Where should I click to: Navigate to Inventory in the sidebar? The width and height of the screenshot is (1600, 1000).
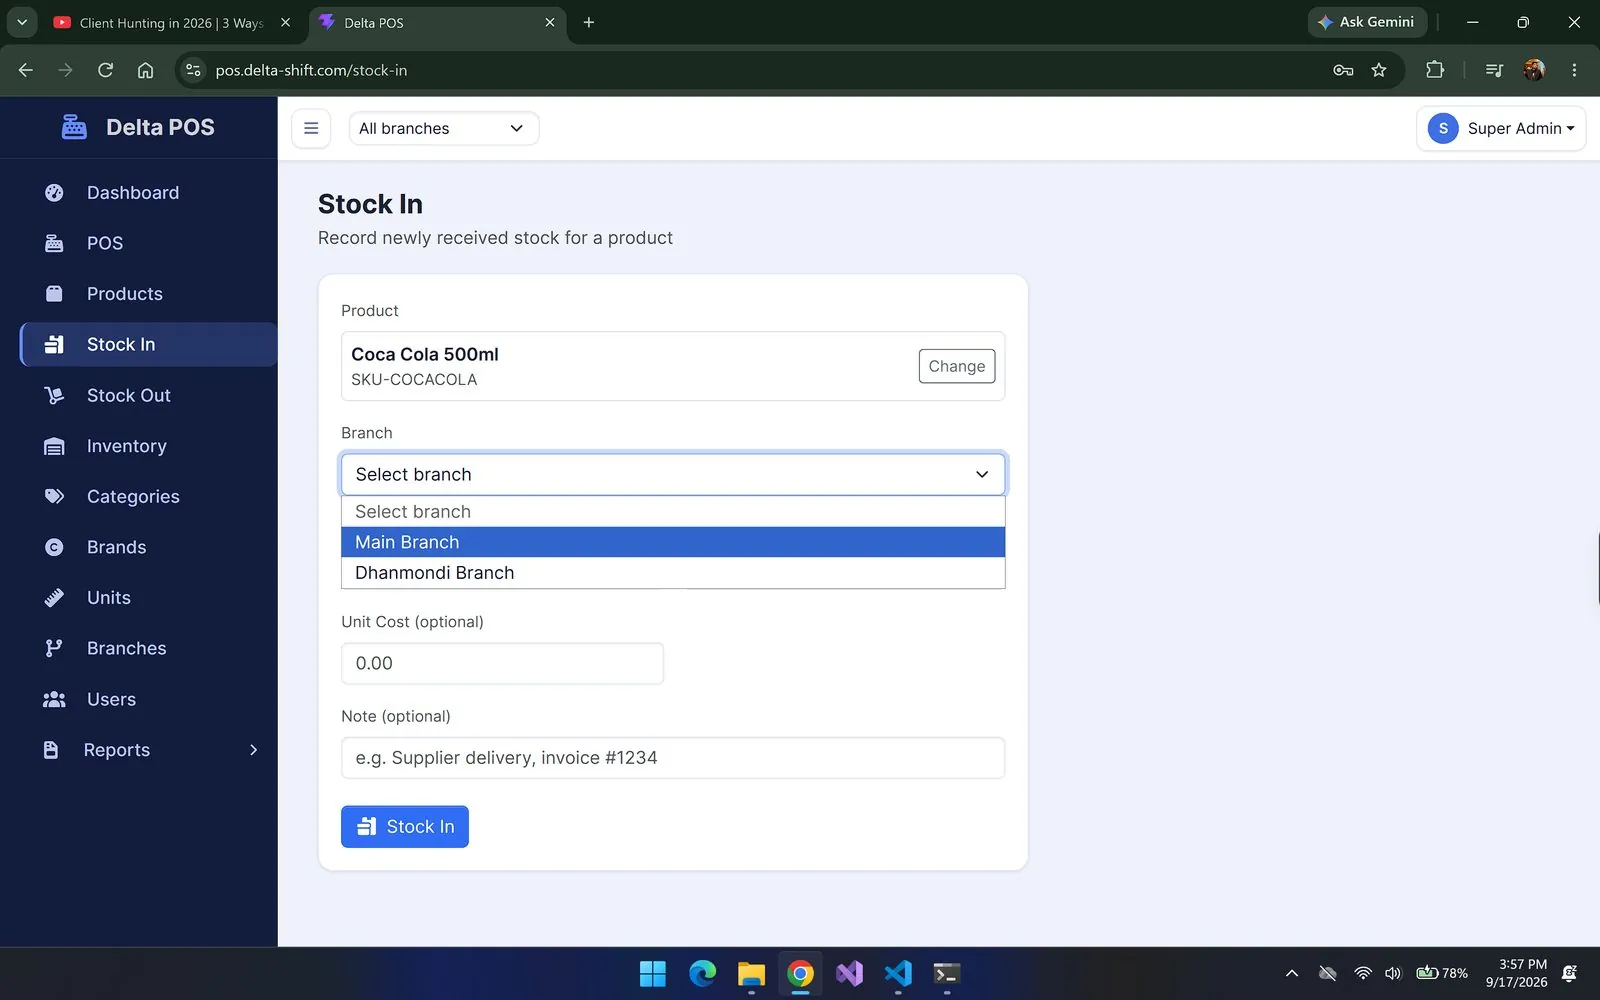[148, 446]
